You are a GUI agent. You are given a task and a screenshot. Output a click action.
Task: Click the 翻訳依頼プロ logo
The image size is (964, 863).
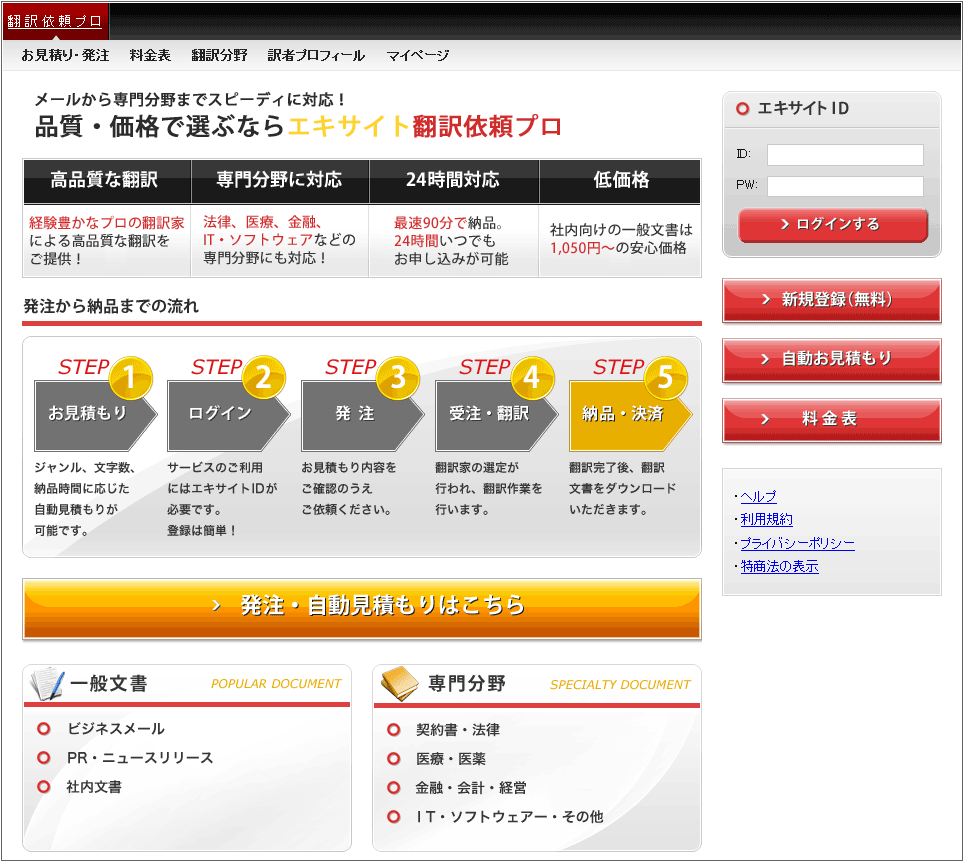coord(55,21)
